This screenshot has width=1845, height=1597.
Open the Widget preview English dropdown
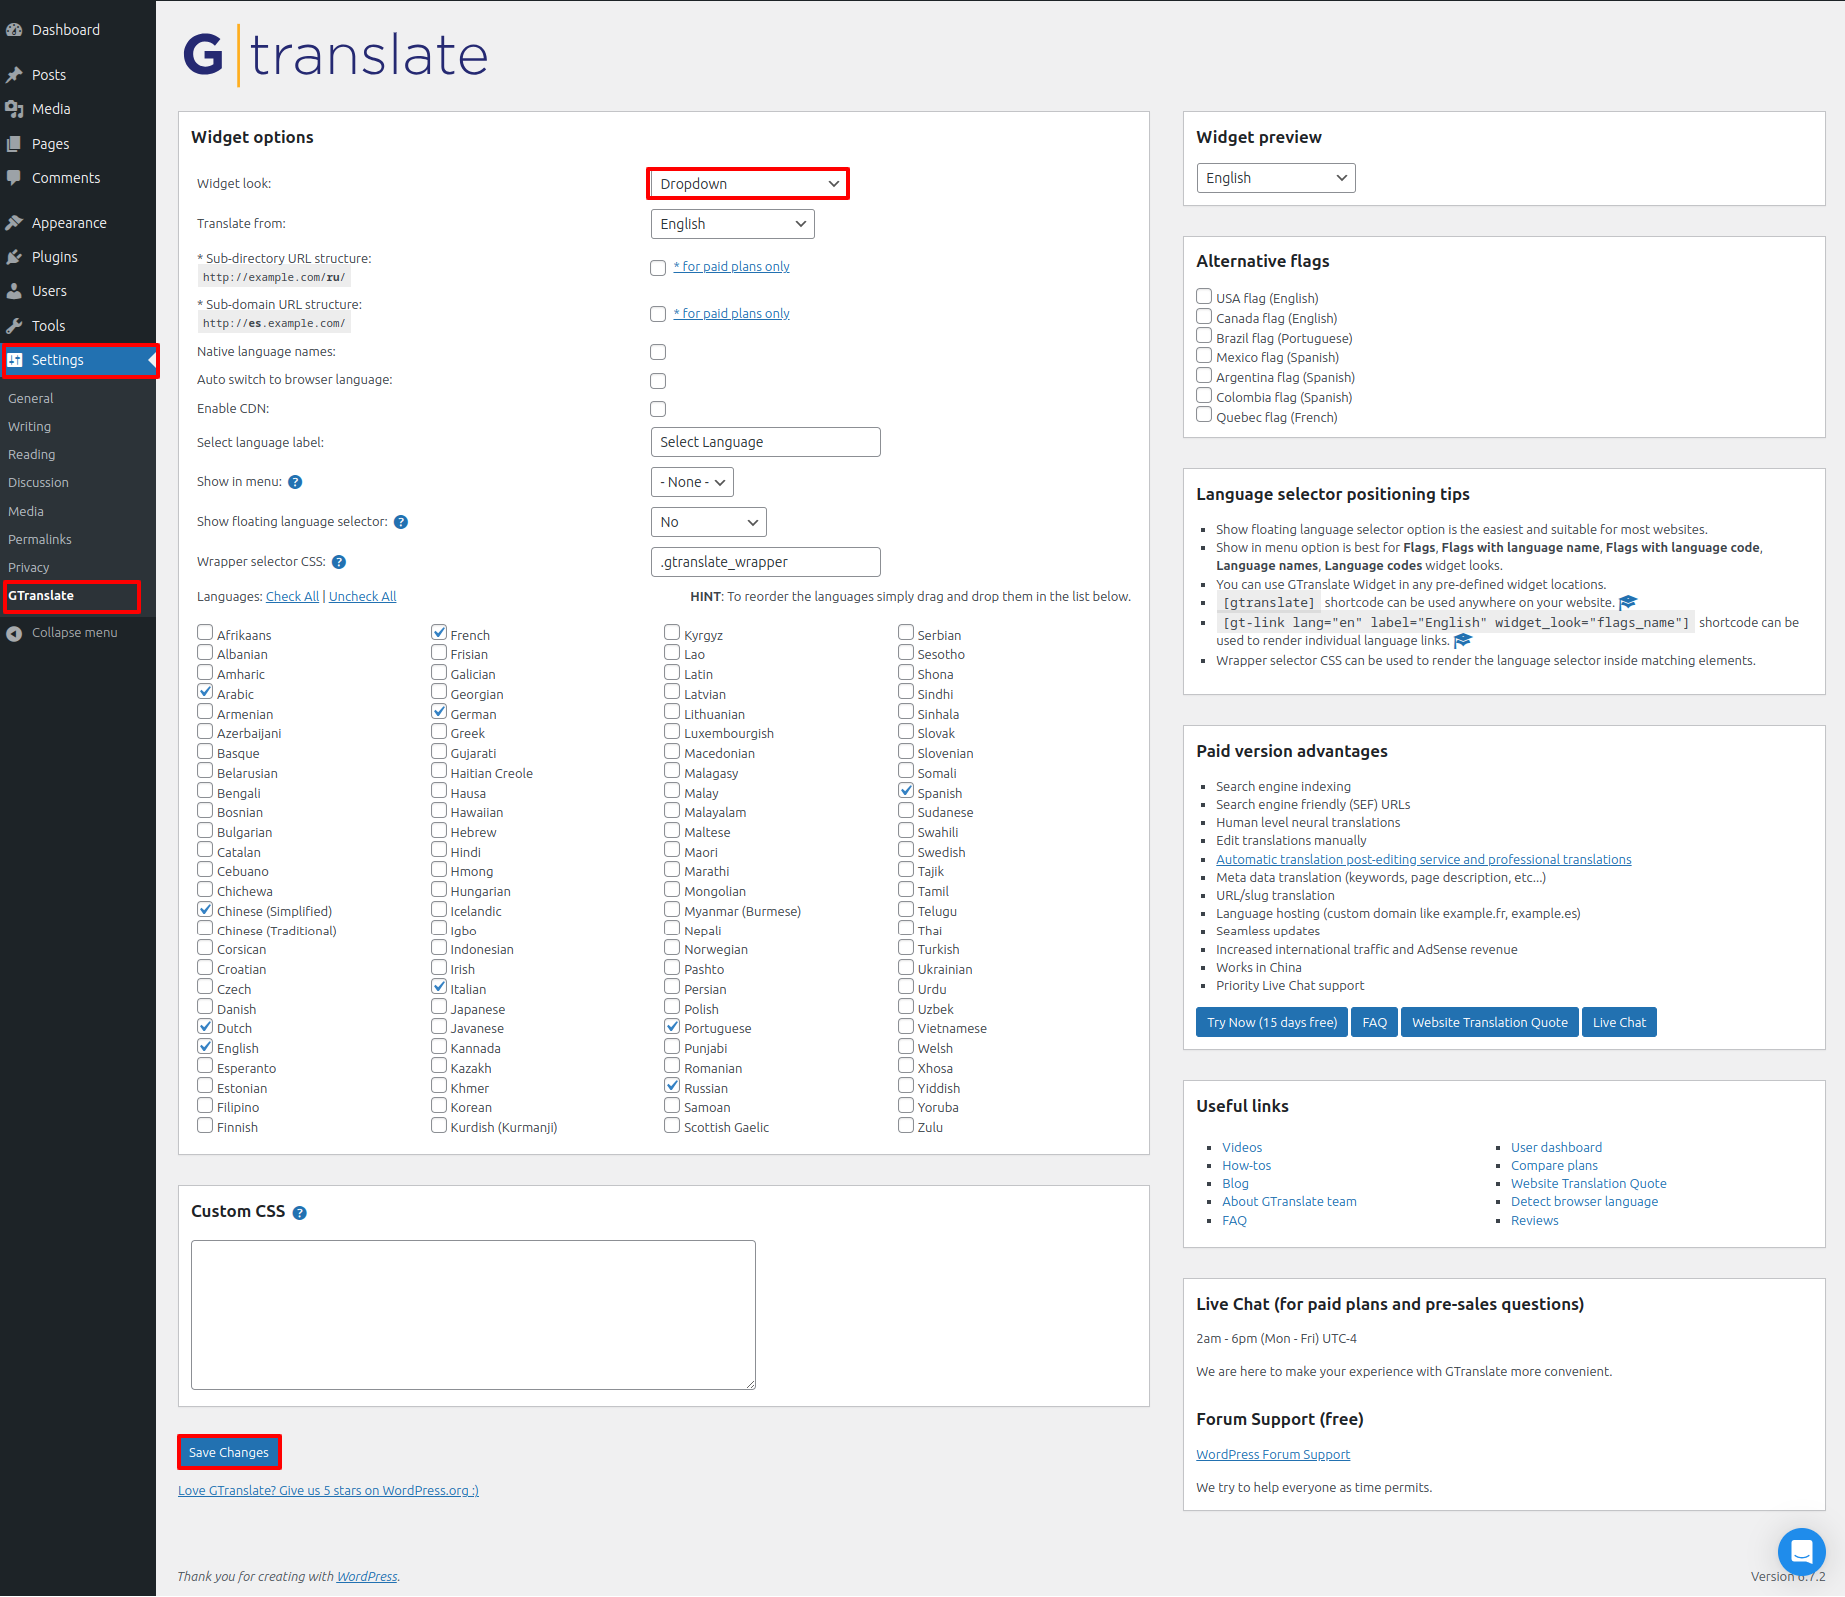1275,178
